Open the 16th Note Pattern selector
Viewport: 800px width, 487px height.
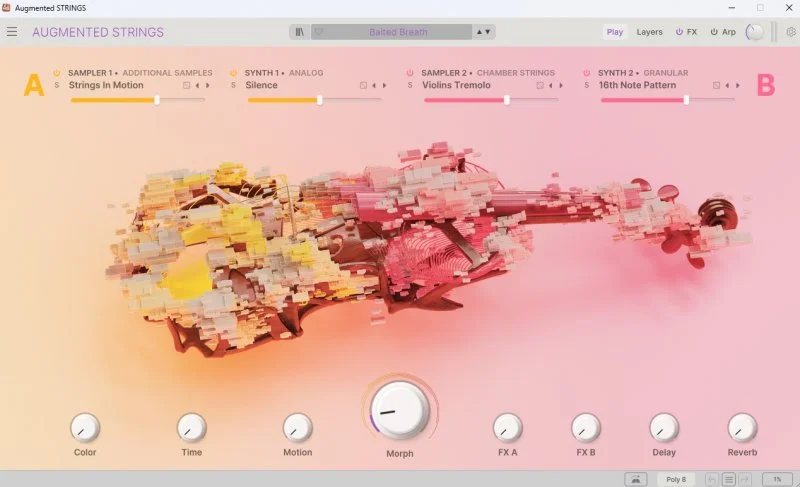pos(637,85)
